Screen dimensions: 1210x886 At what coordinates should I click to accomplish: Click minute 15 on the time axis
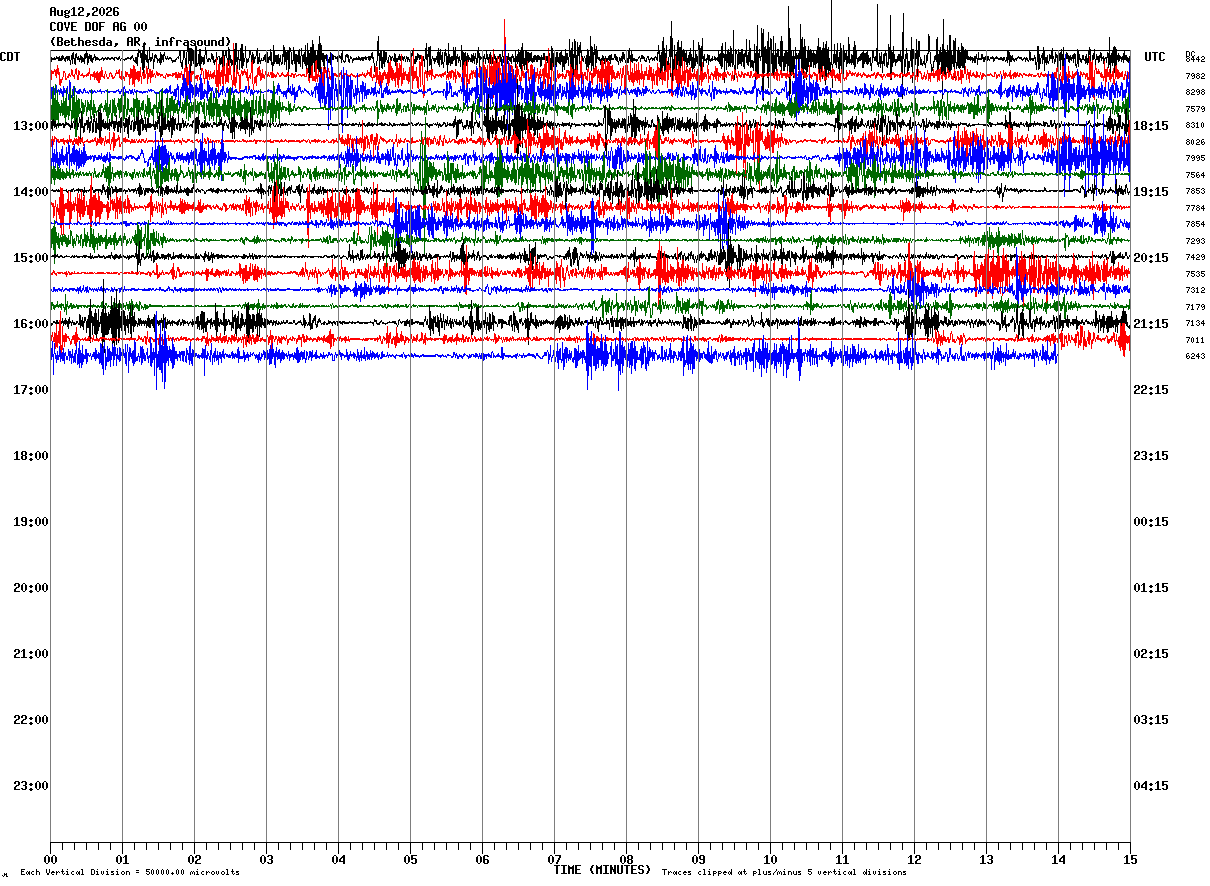click(x=1130, y=860)
